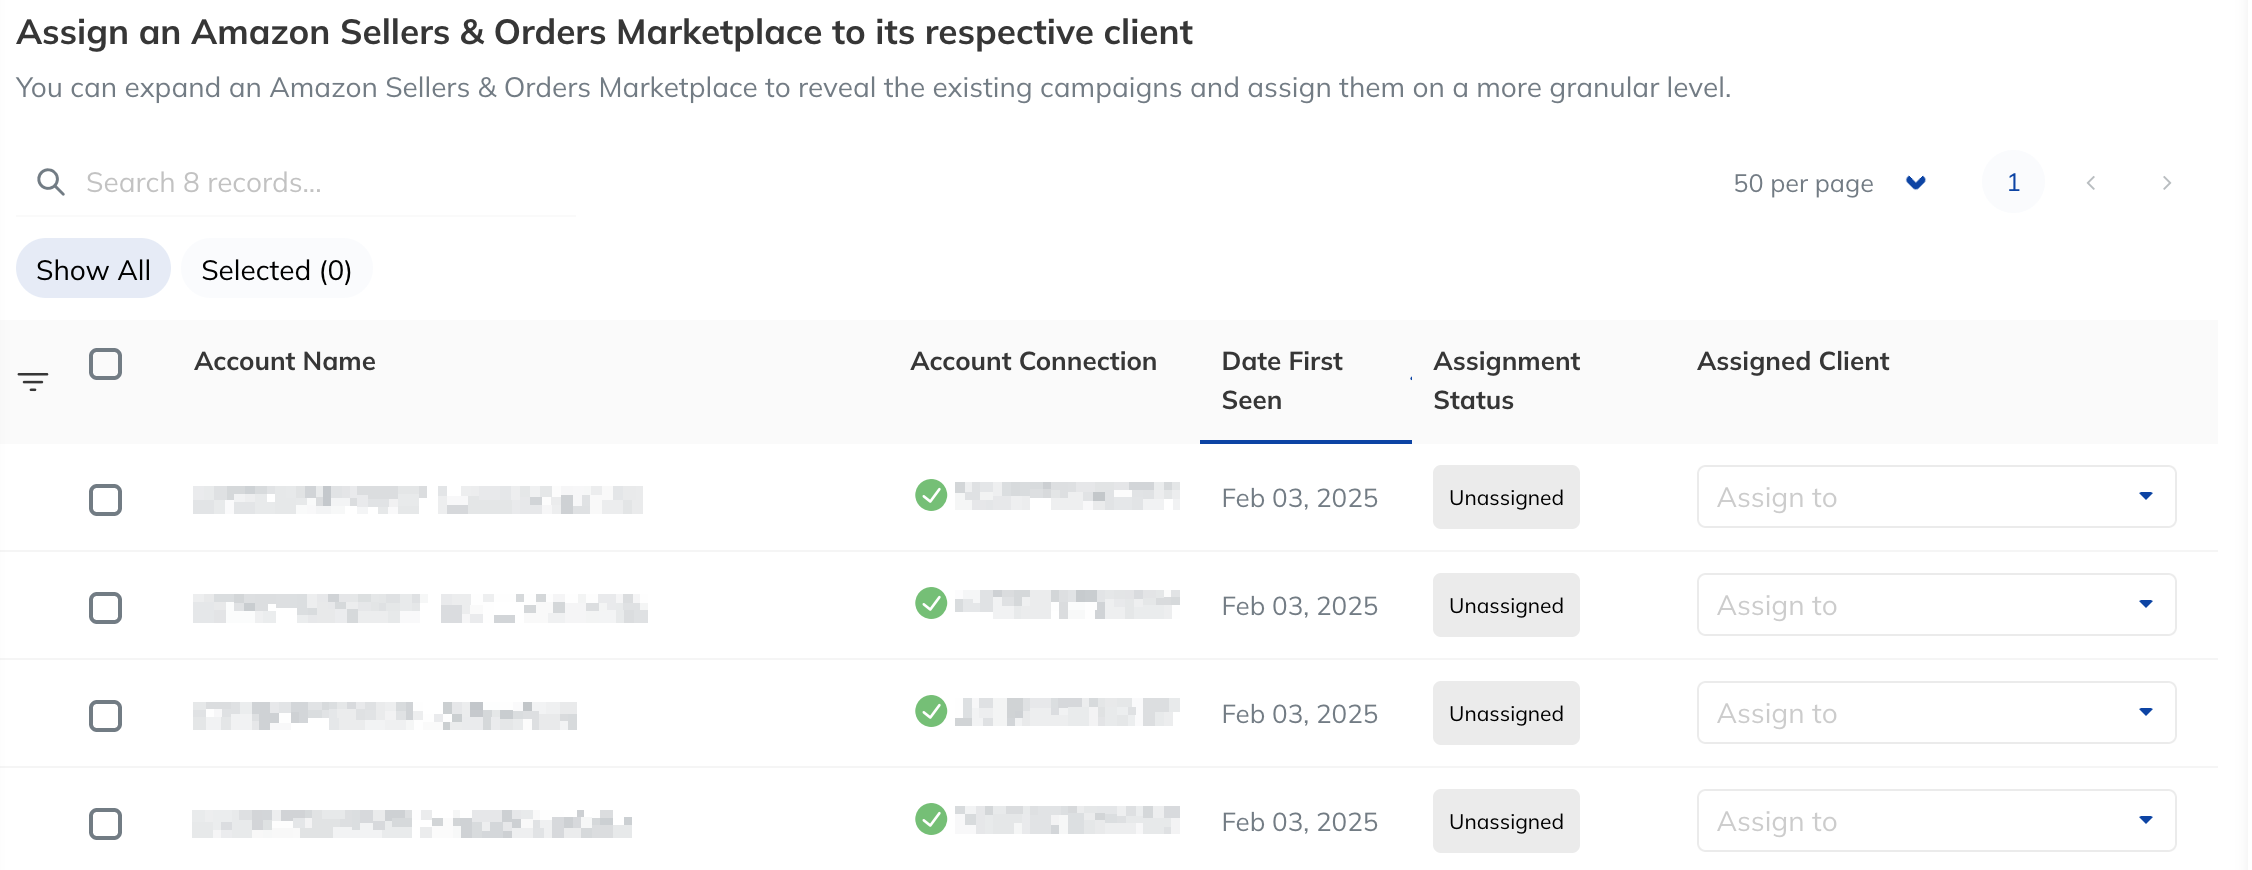2252x870 pixels.
Task: Open the 50 per page dropdown
Action: 1829,183
